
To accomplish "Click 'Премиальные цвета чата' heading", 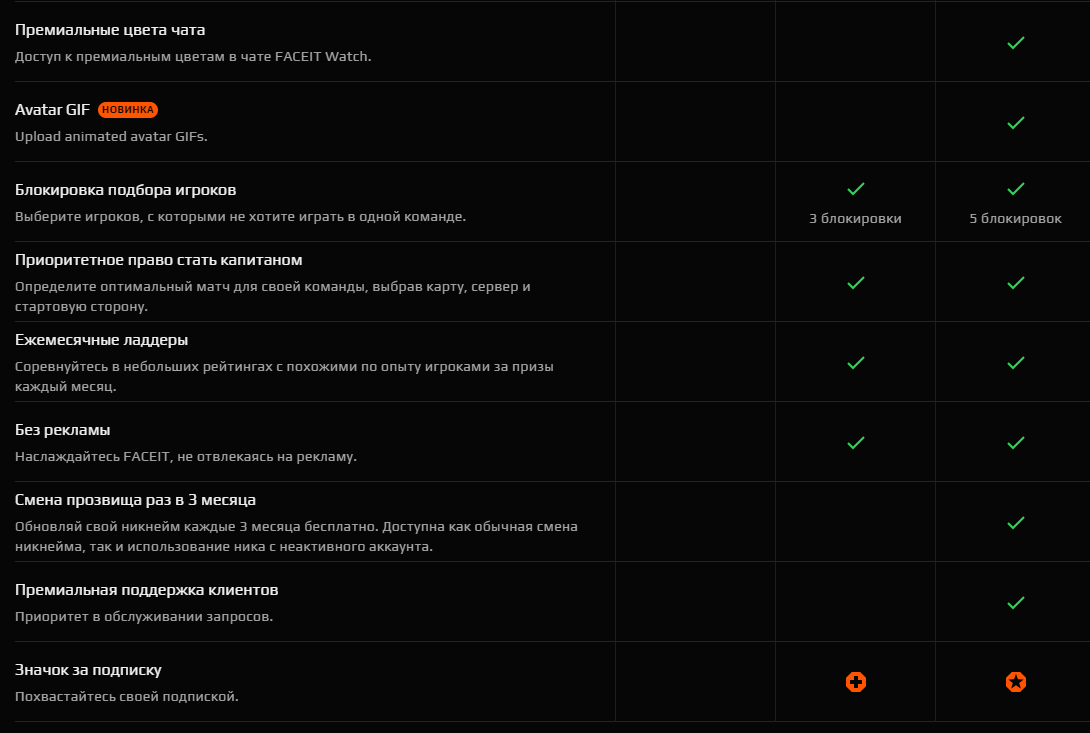I will pos(110,30).
